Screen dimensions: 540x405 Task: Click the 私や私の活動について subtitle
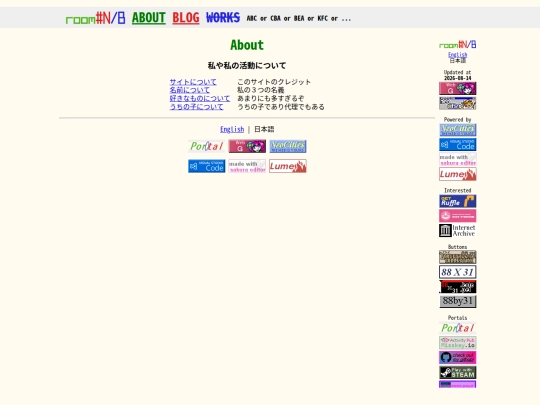point(247,65)
